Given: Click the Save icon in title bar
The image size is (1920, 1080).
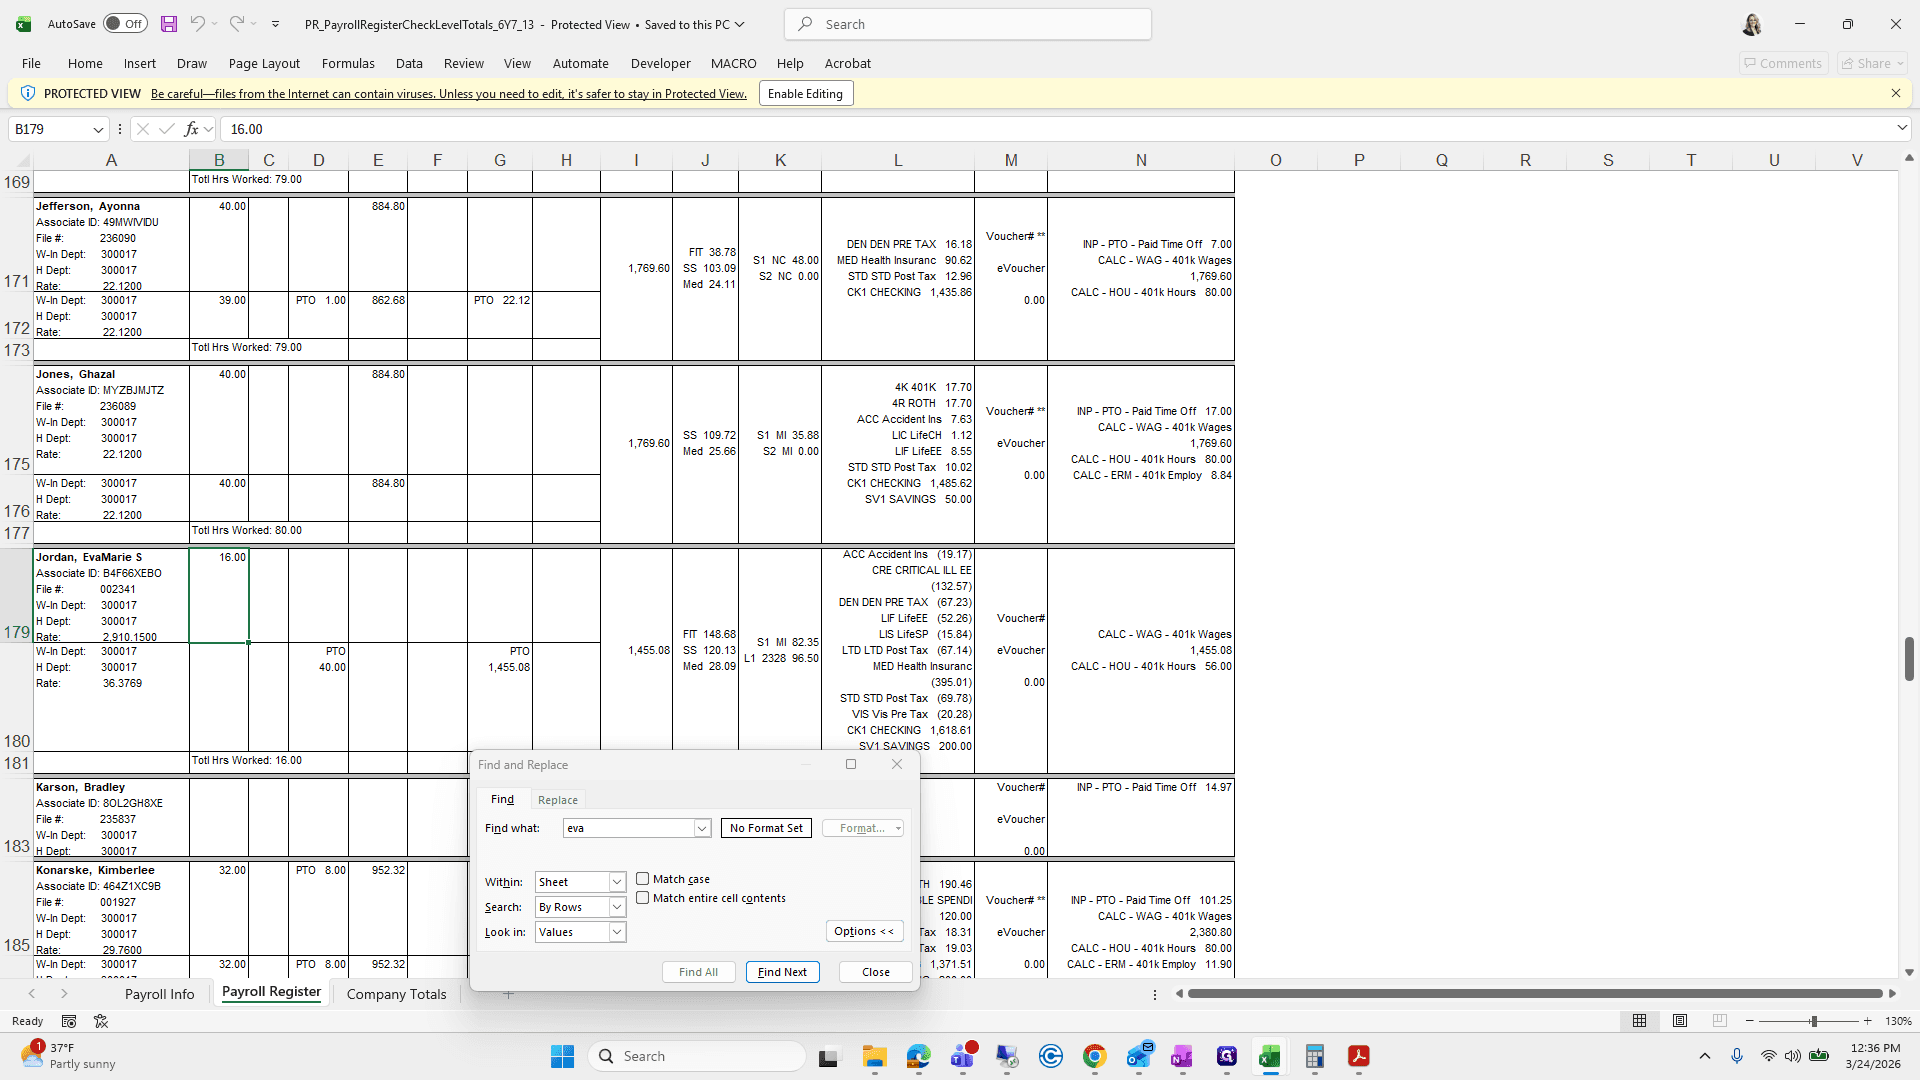Looking at the screenshot, I should (x=169, y=24).
